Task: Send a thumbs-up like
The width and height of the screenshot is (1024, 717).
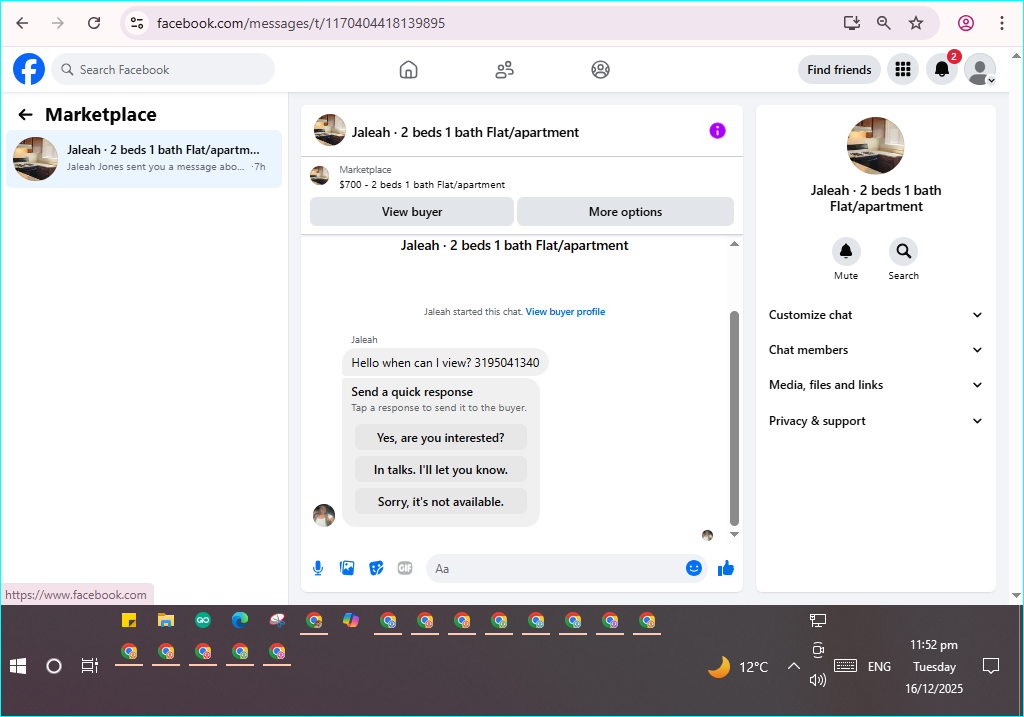Action: point(726,568)
